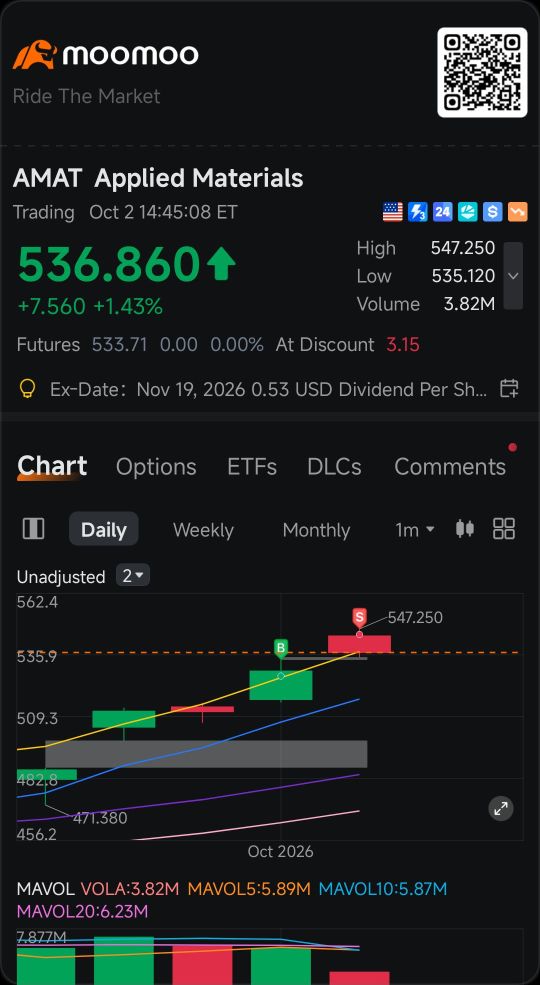The height and width of the screenshot is (985, 540).
Task: Switch to the Chart tab
Action: click(52, 466)
